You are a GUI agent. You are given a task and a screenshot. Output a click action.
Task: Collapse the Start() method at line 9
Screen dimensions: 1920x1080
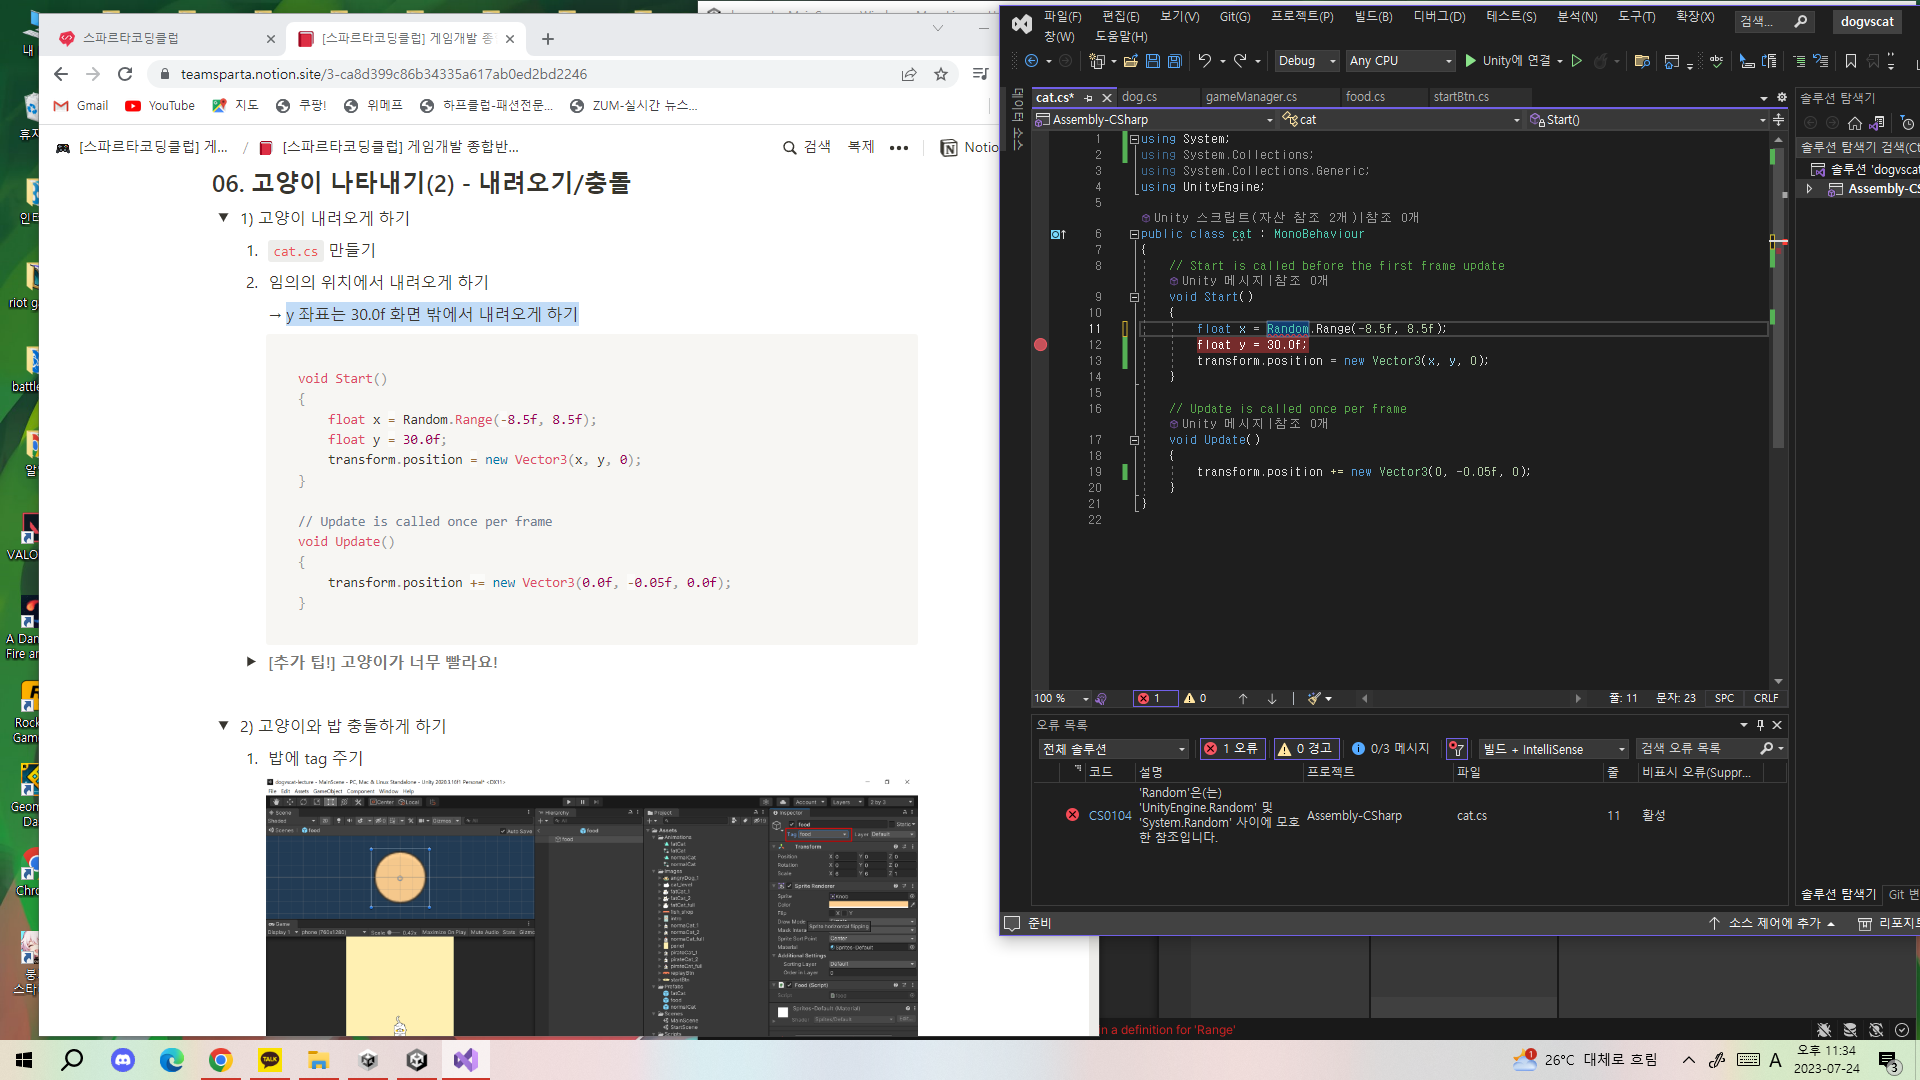(x=1134, y=297)
